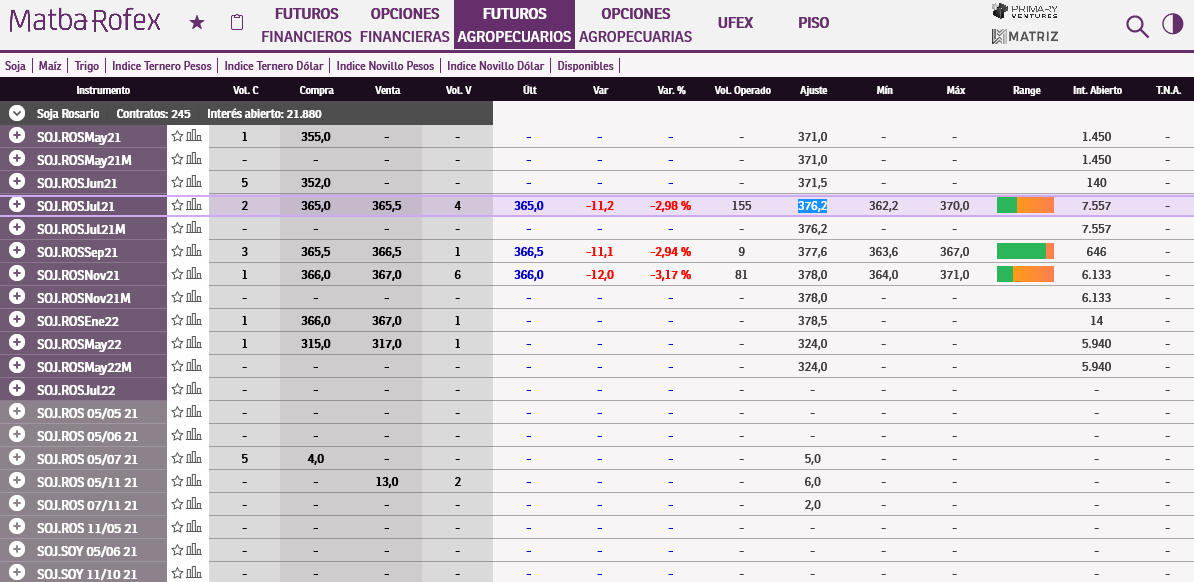Screen dimensions: 1194x582
Task: Expand the SOJ.ROSJul21 row details
Action: click(x=16, y=205)
